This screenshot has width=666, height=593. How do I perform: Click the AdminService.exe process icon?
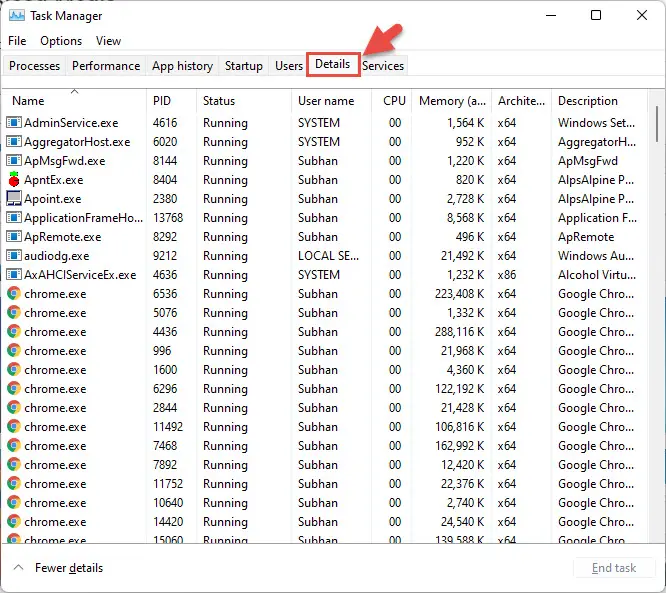[14, 123]
